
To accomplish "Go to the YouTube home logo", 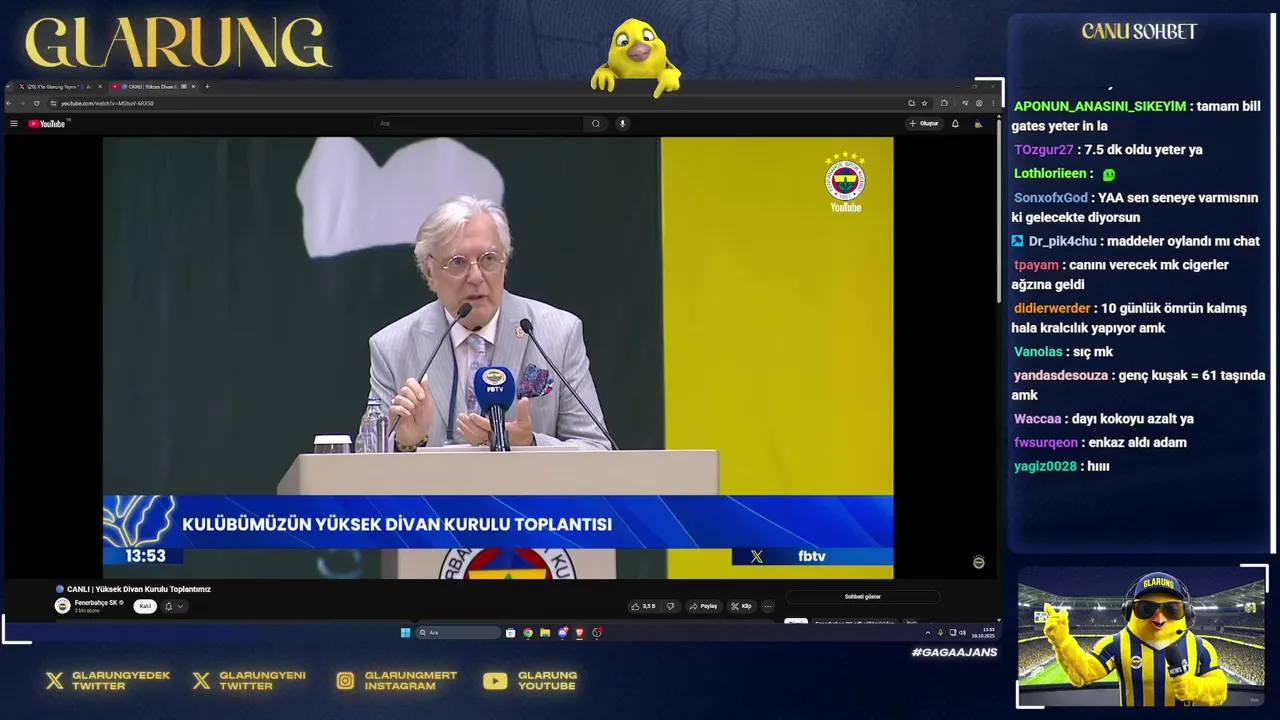I will 47,124.
